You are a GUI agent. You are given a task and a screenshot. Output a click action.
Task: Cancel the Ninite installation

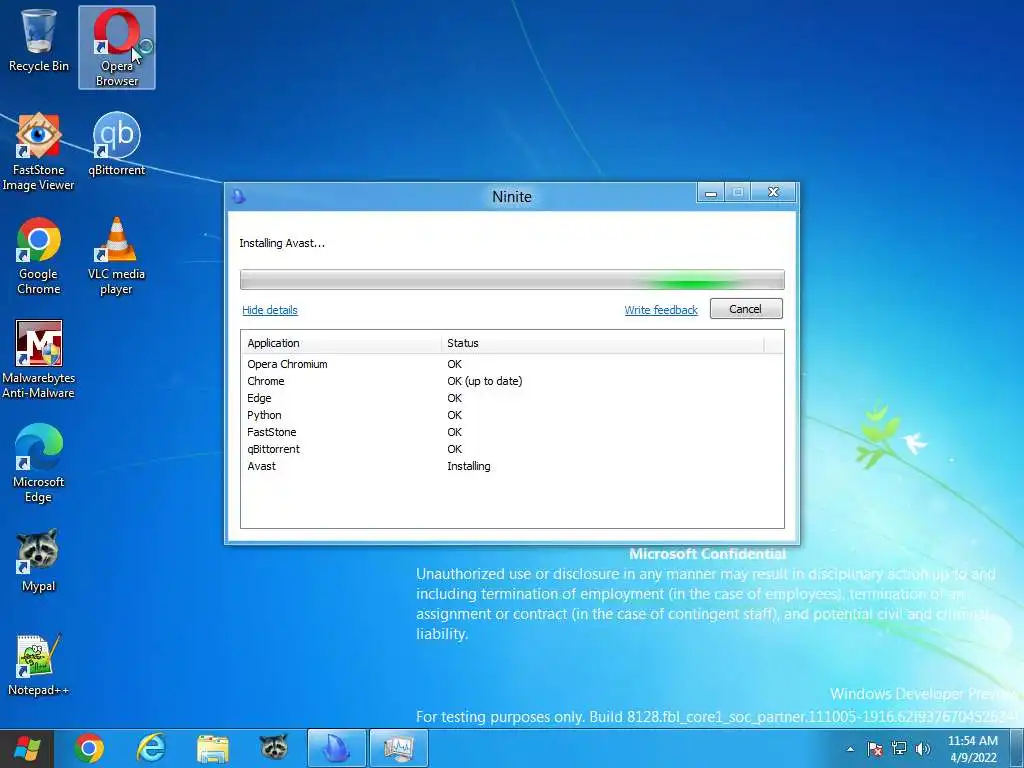(746, 309)
